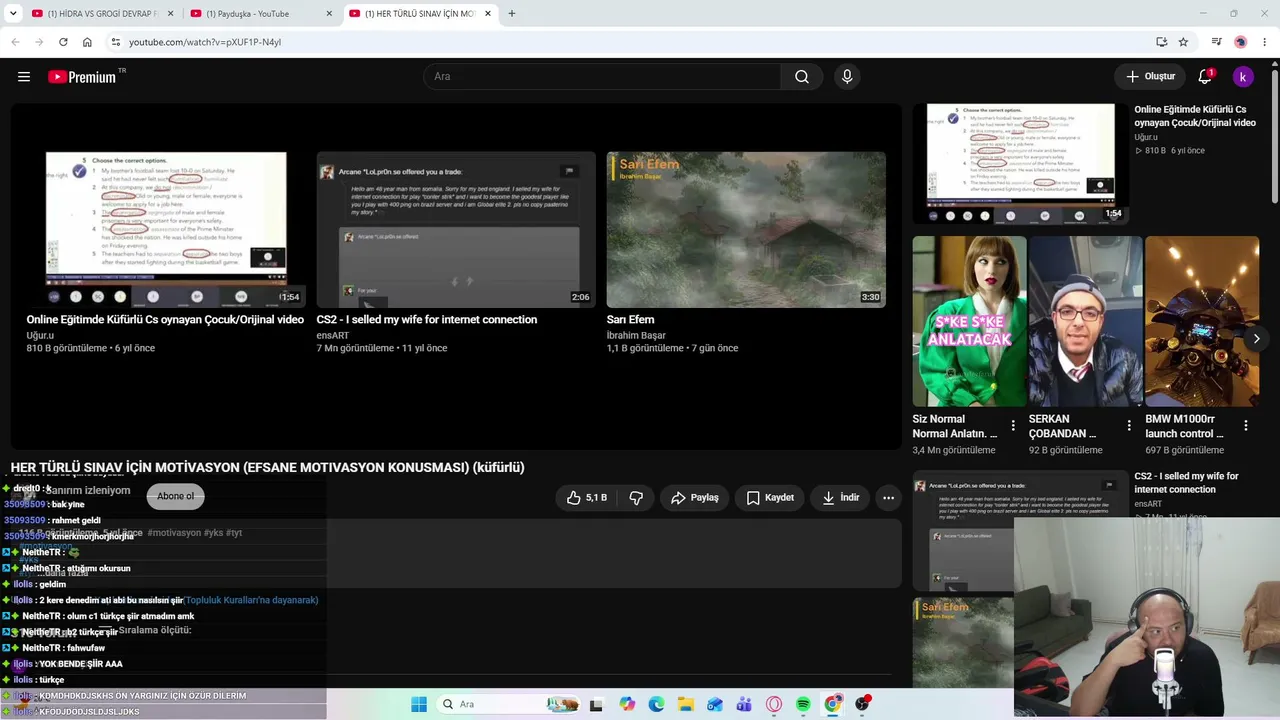Open more actions three-dot menu under video
The width and height of the screenshot is (1280, 720).
(x=888, y=498)
